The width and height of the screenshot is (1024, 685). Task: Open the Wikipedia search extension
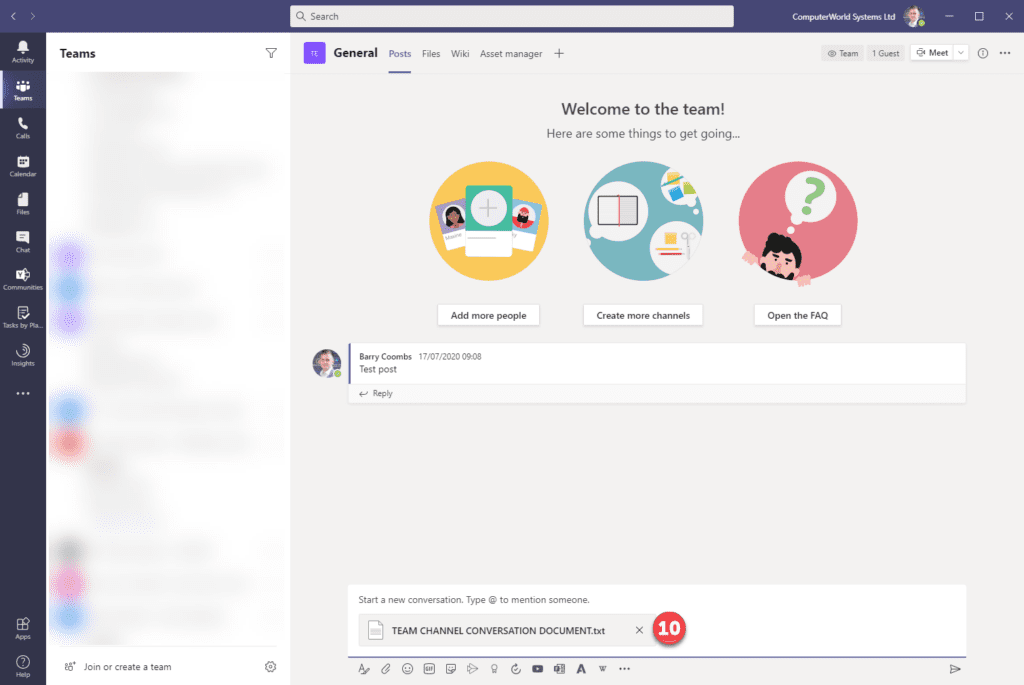tap(603, 669)
